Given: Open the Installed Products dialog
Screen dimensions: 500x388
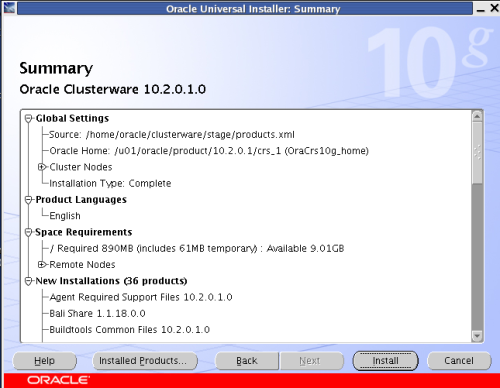Looking at the screenshot, I should tap(145, 361).
